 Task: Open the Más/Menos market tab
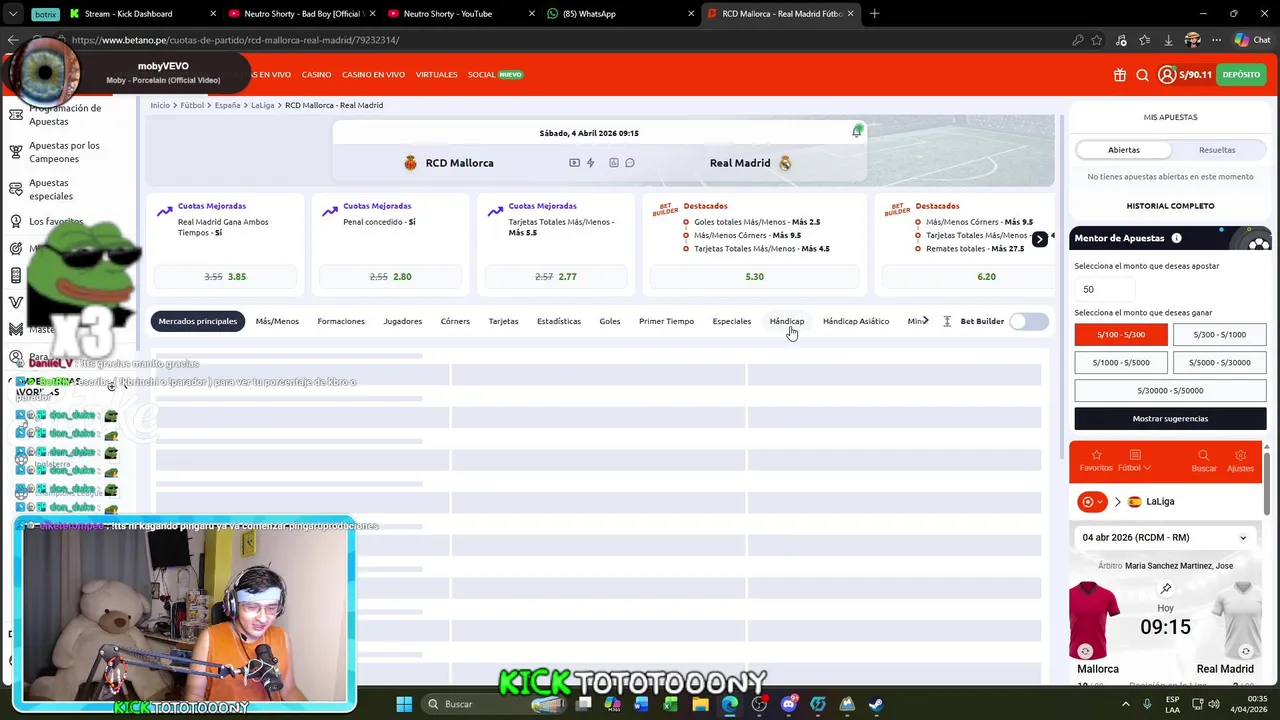tap(277, 321)
